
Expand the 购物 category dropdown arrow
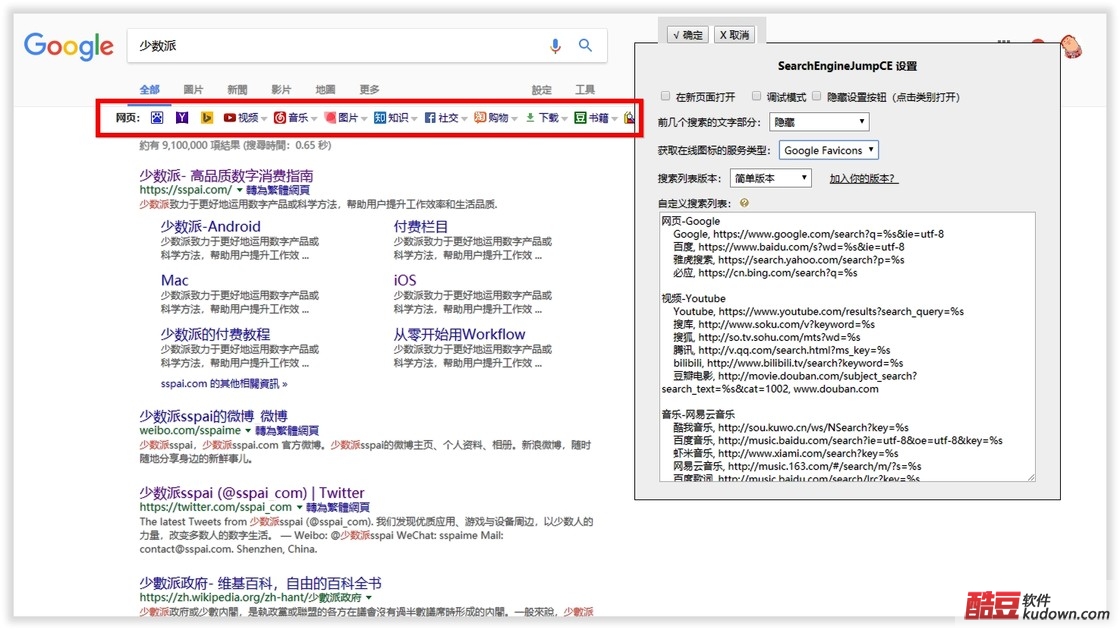click(x=514, y=119)
